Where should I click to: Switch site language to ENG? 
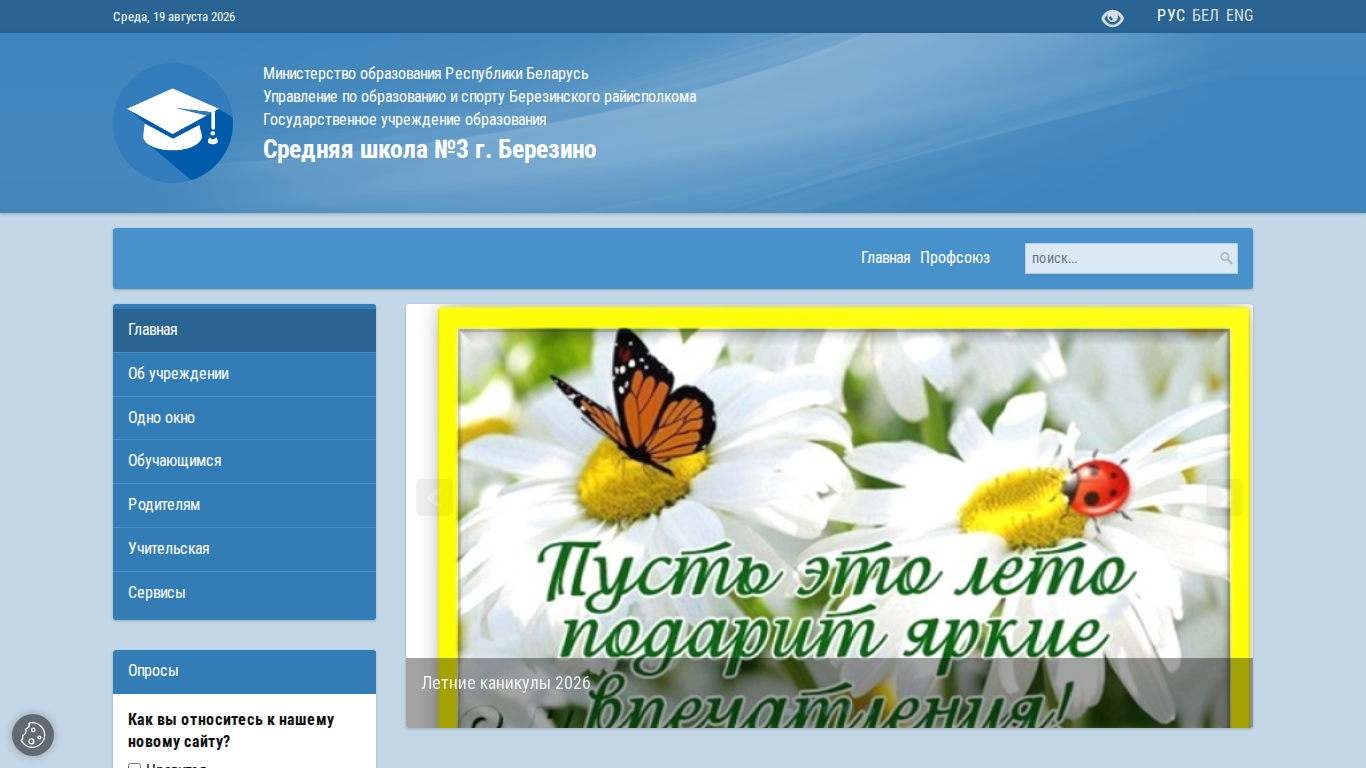click(x=1240, y=16)
